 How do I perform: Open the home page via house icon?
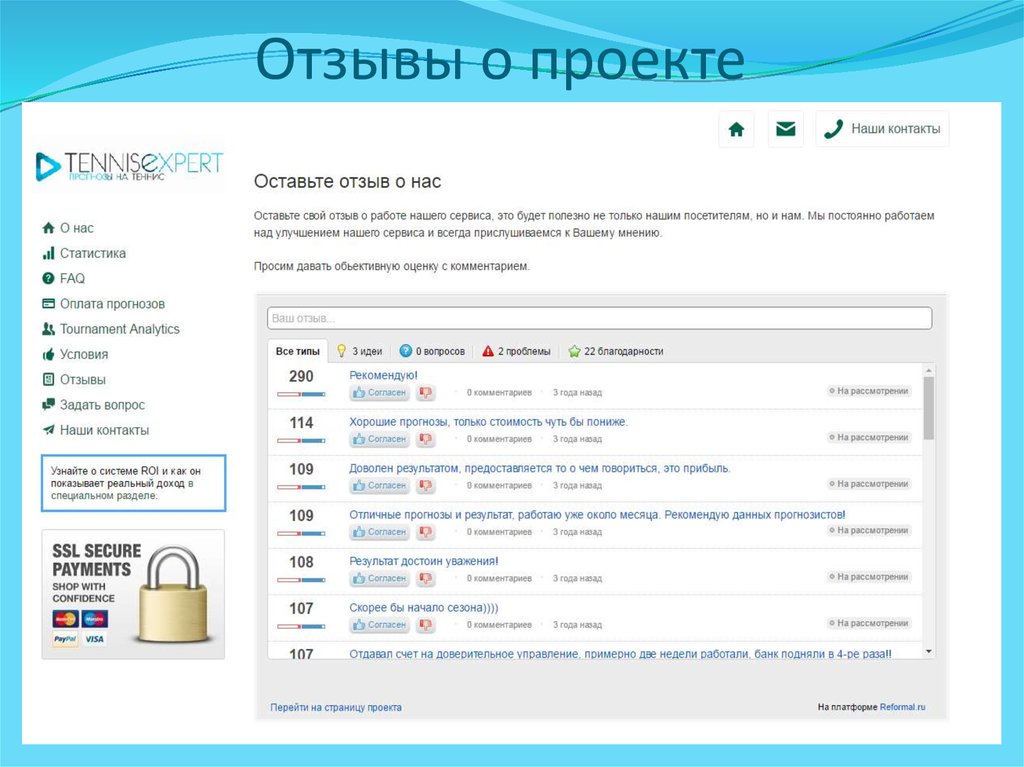point(737,128)
